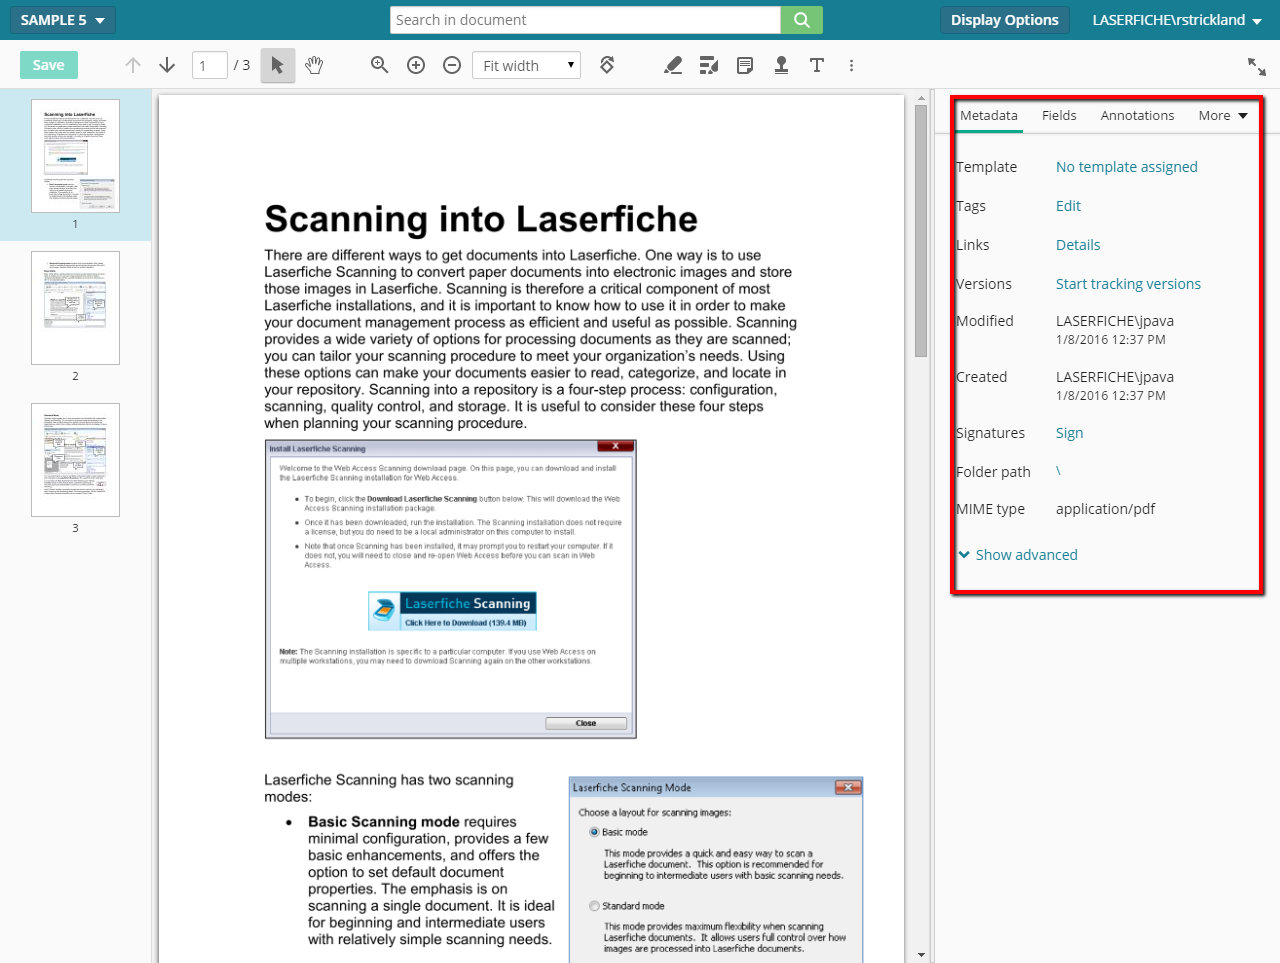Click Edit link for Tags
1280x963 pixels.
click(1068, 206)
